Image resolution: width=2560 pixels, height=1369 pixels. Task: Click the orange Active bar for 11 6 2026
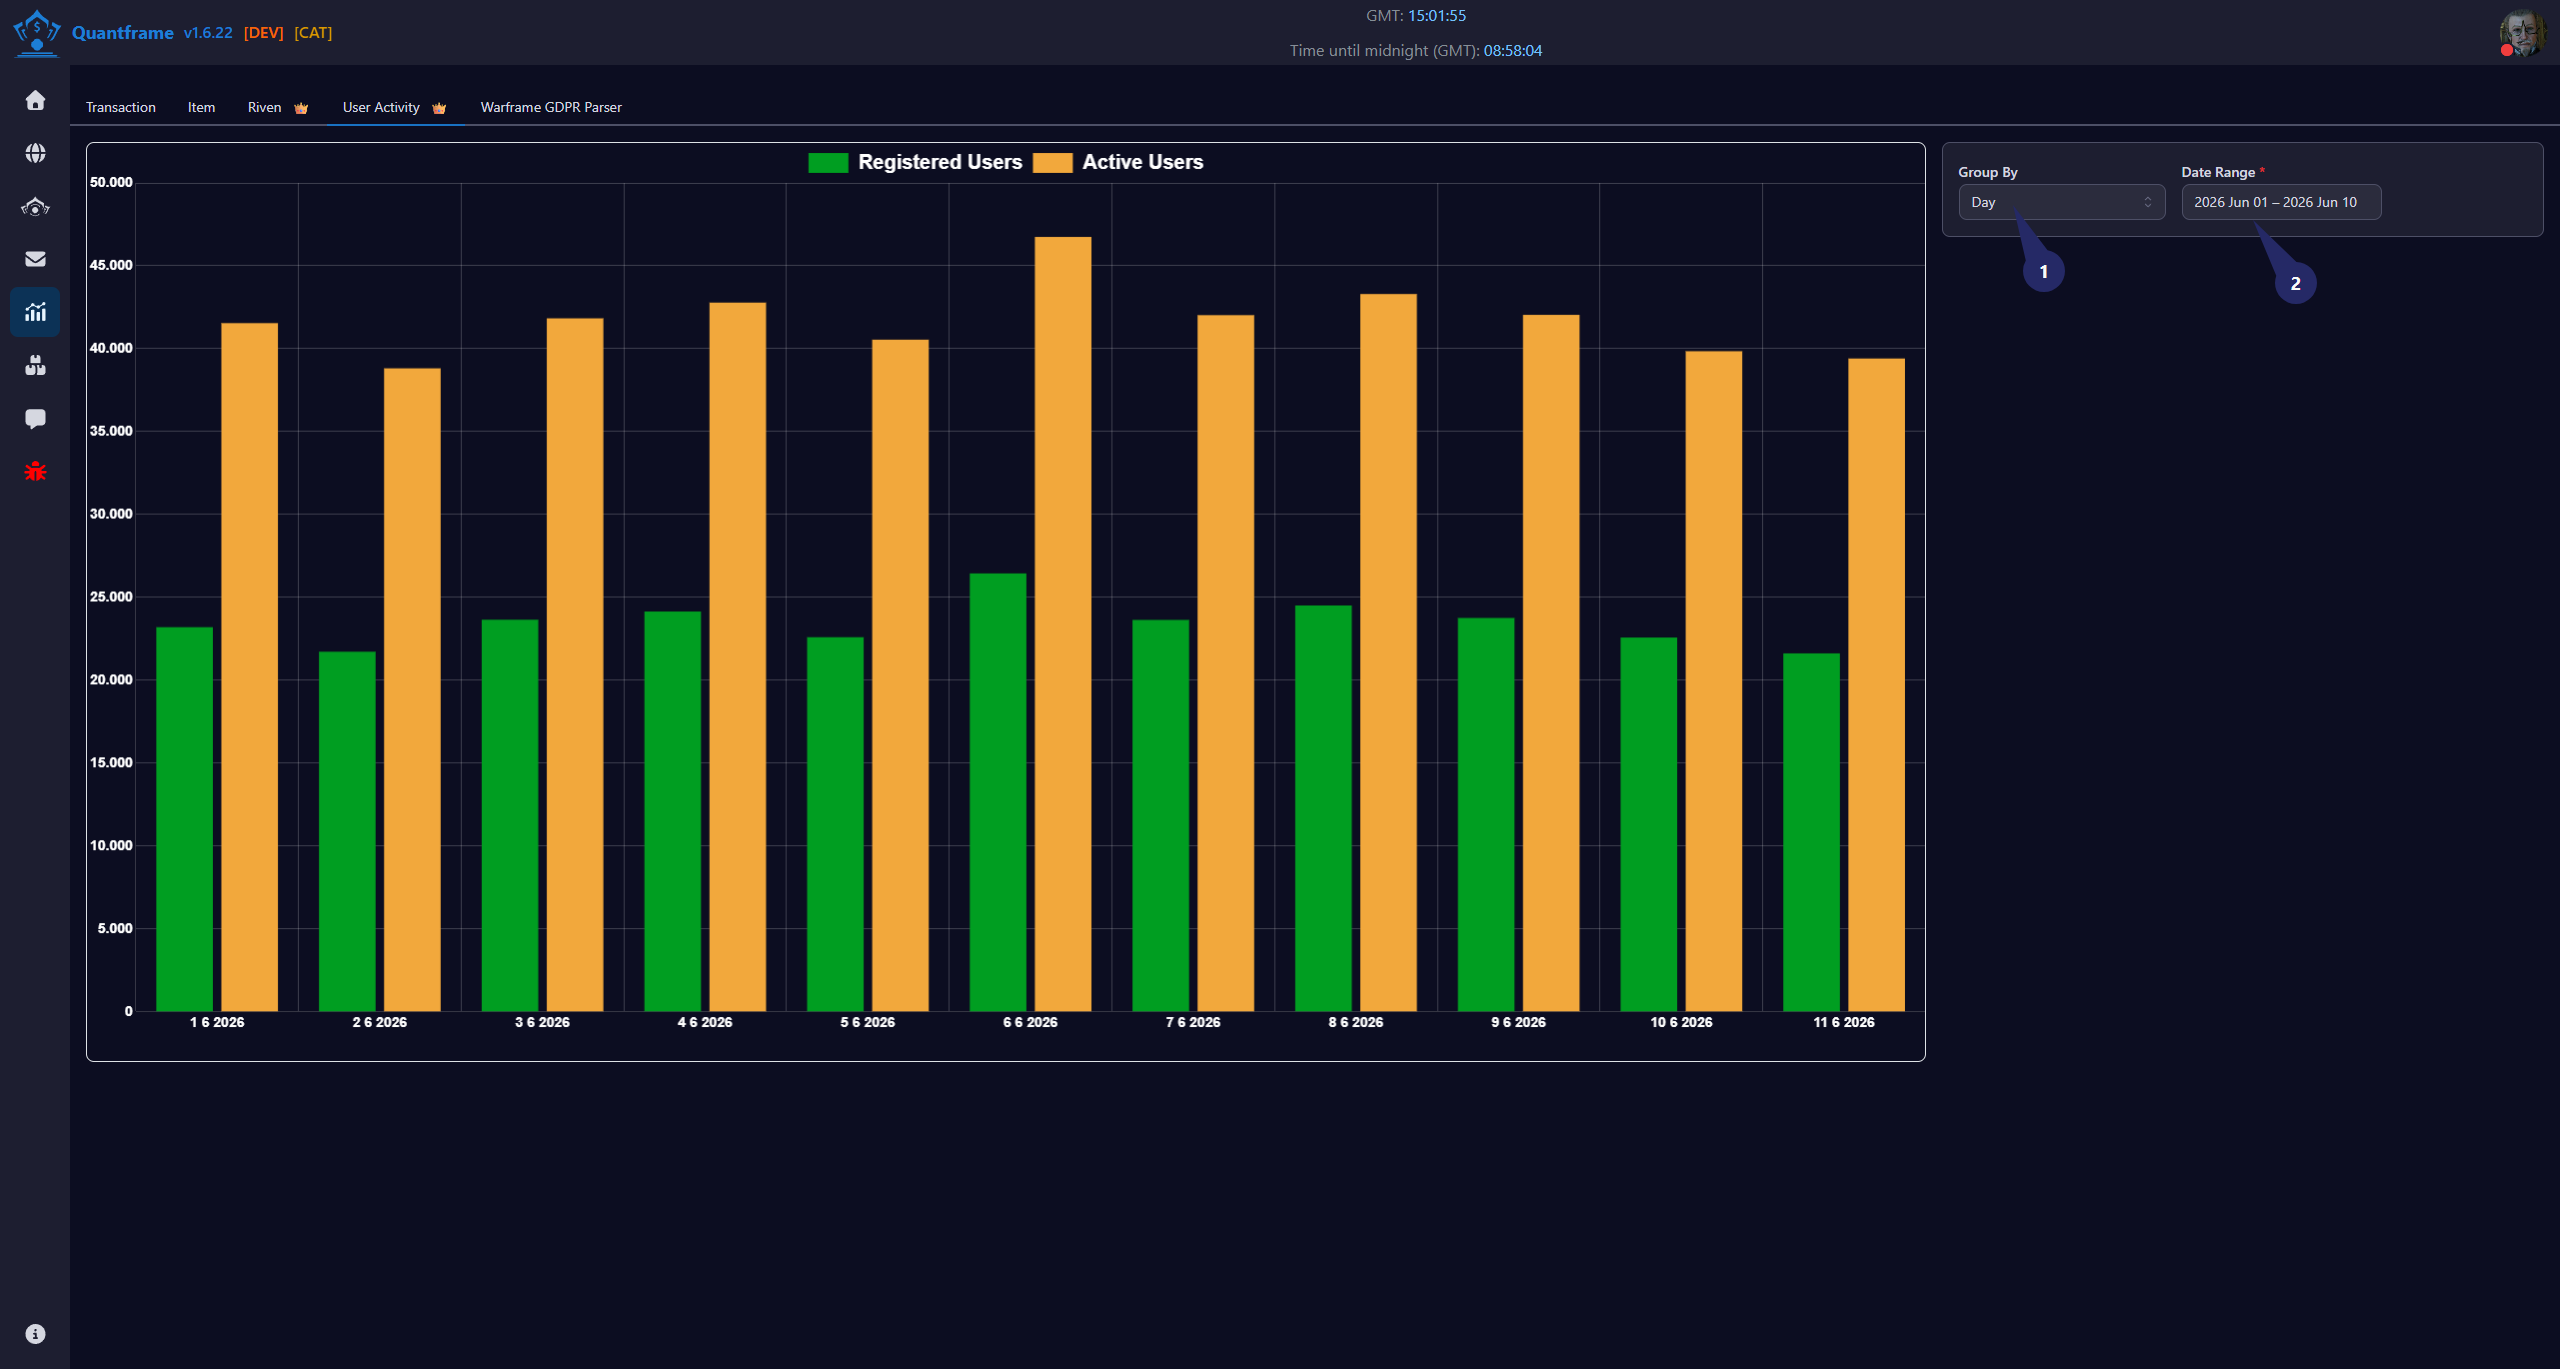pos(1877,685)
